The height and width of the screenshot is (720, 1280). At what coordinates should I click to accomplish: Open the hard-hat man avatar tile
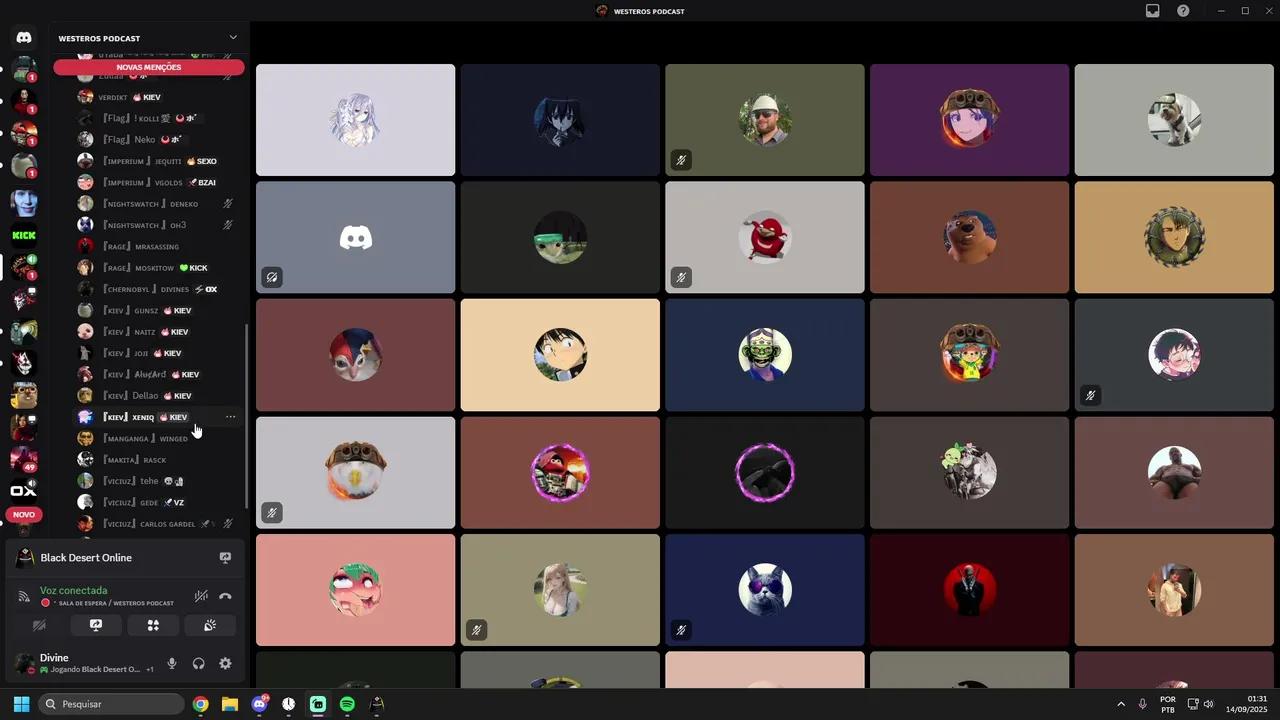pyautogui.click(x=765, y=120)
